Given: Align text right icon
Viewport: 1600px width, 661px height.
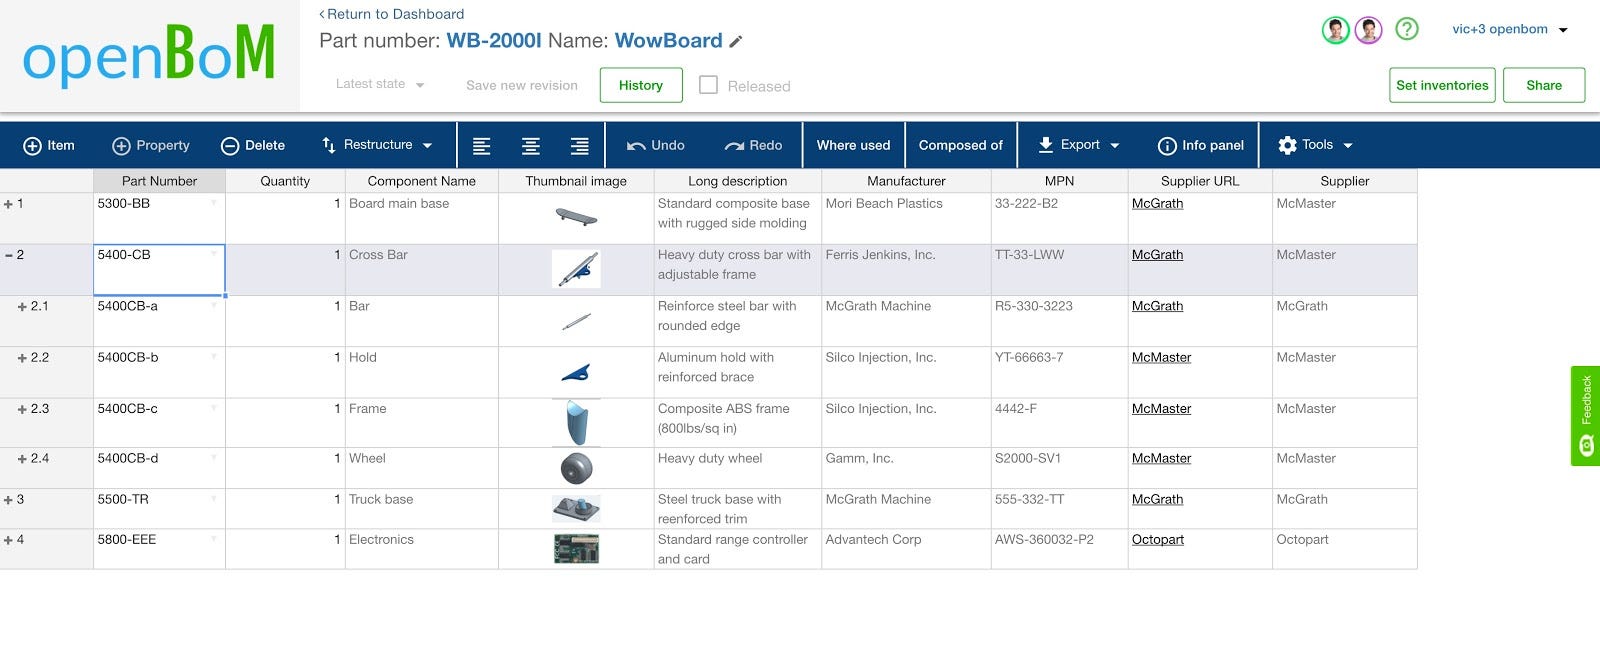Looking at the screenshot, I should coord(580,146).
